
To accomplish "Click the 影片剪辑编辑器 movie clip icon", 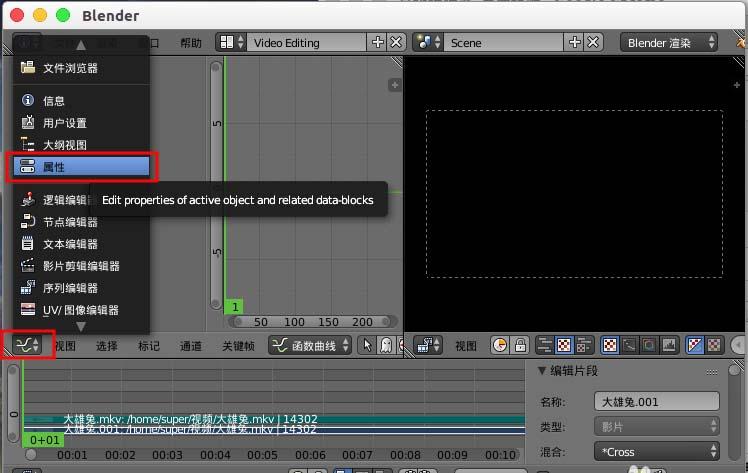I will pyautogui.click(x=28, y=266).
